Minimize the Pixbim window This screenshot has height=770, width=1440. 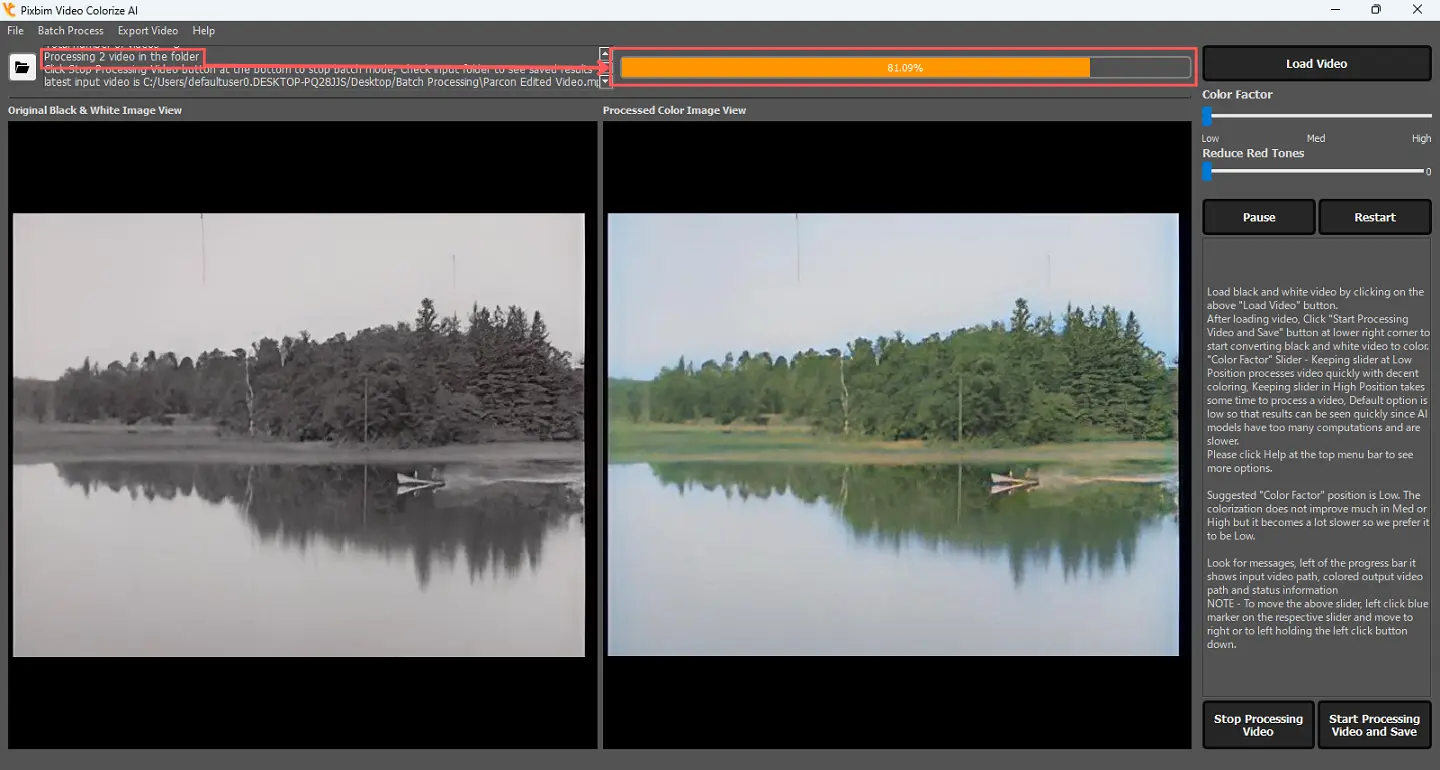click(1335, 10)
